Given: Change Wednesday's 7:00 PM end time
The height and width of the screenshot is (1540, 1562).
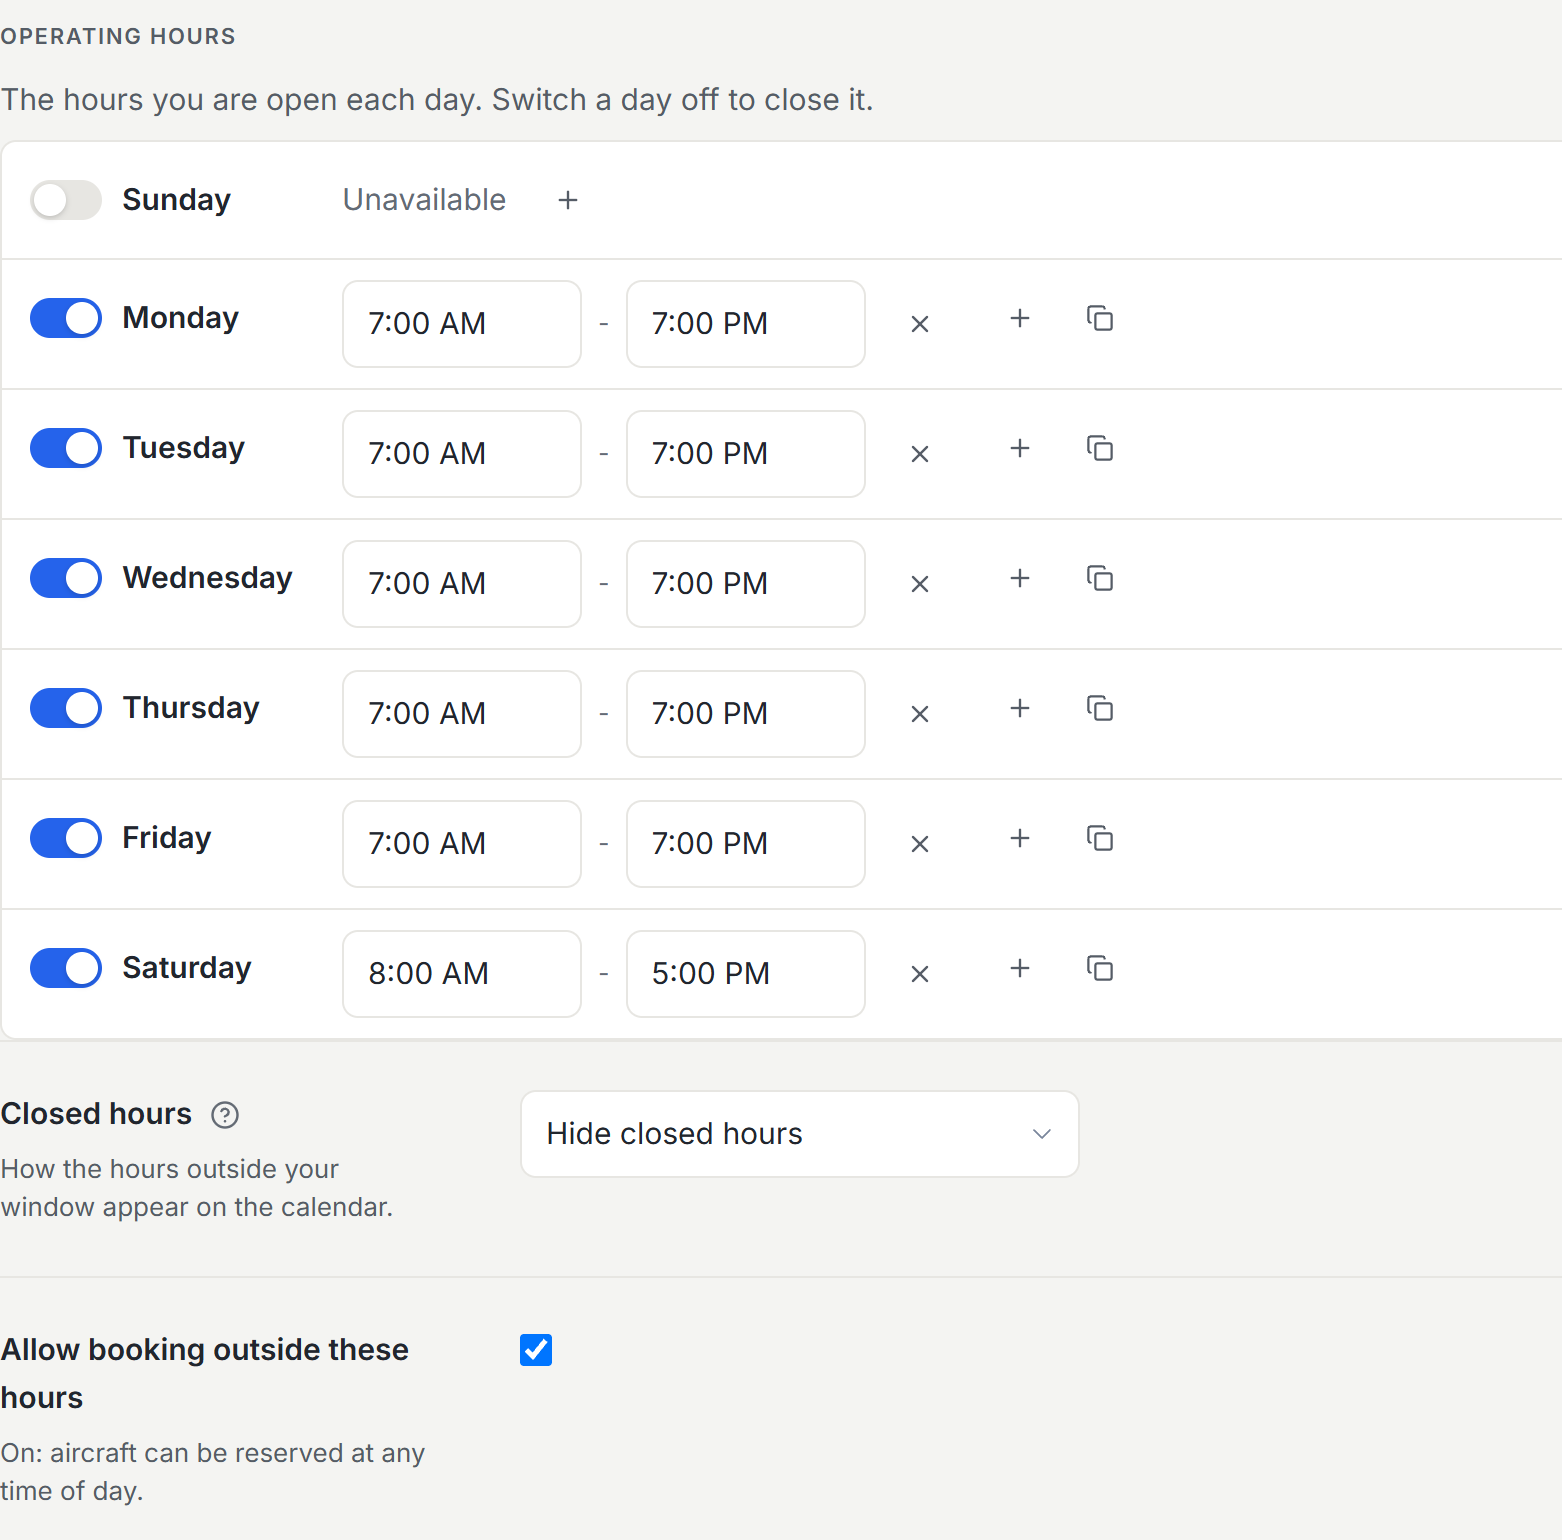Looking at the screenshot, I should (746, 584).
